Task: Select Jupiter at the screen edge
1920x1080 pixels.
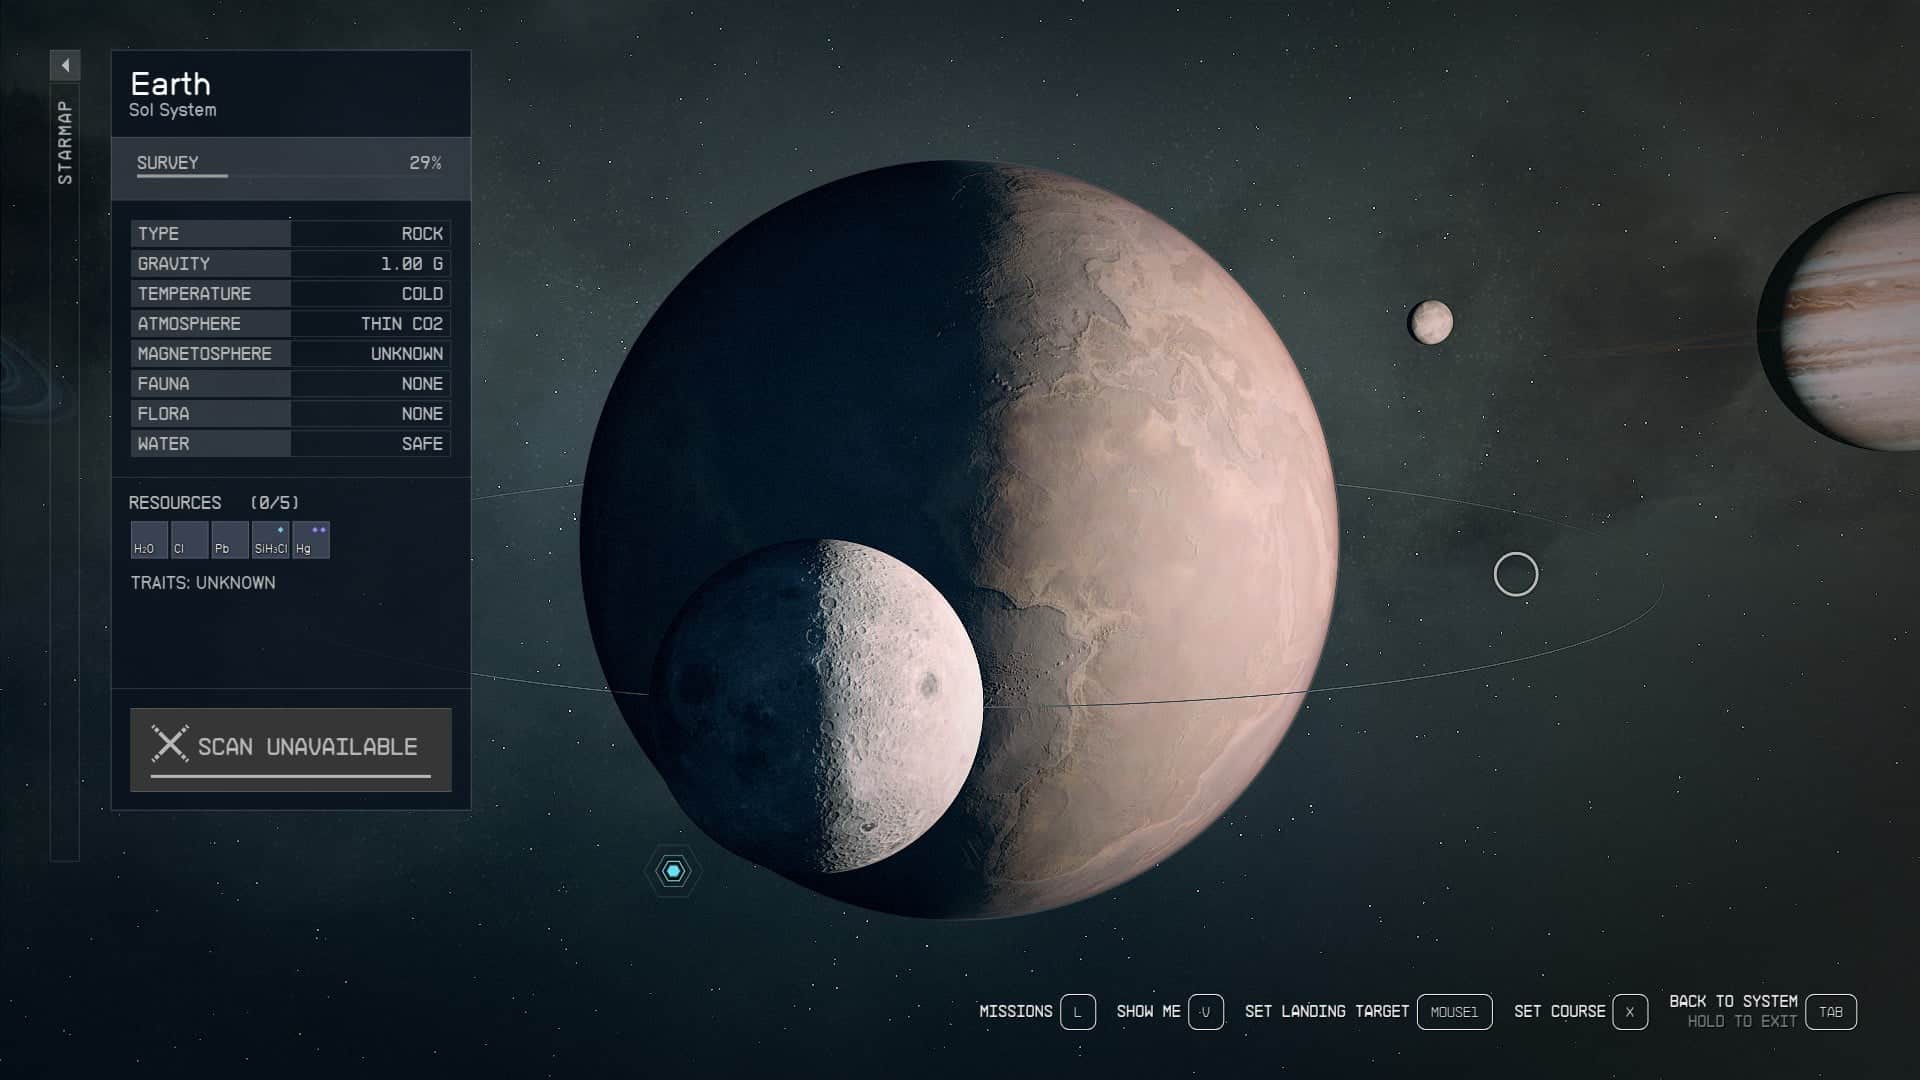Action: [x=1840, y=322]
